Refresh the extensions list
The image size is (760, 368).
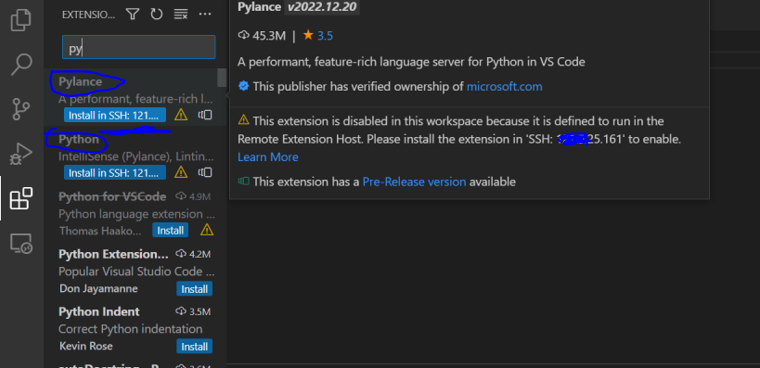click(x=156, y=15)
